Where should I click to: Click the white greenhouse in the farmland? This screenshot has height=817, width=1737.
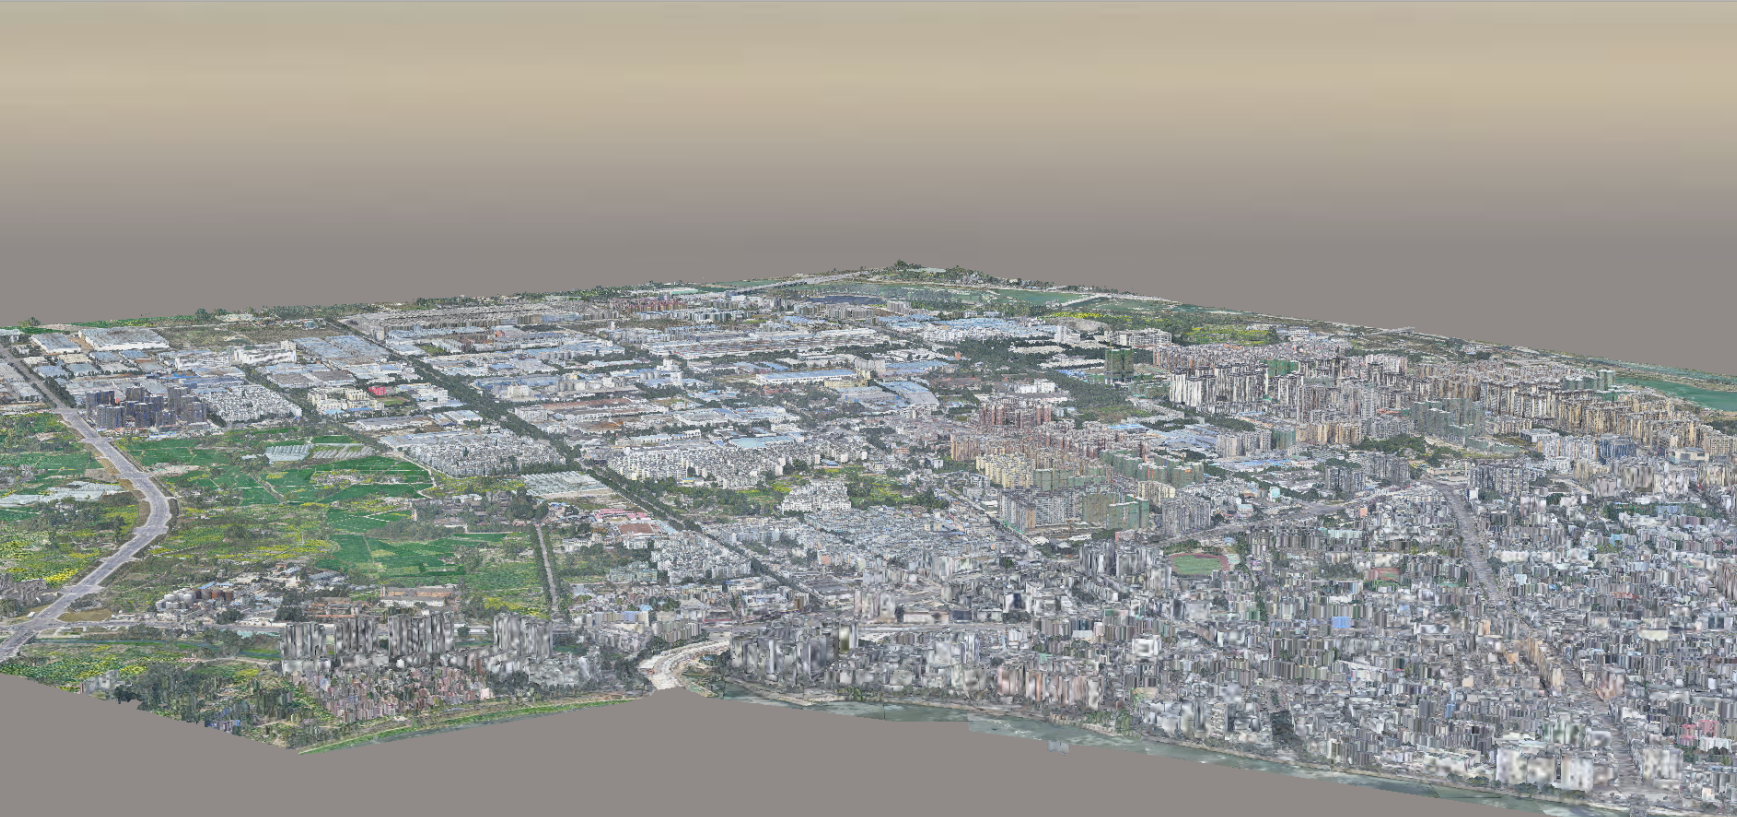coord(288,453)
